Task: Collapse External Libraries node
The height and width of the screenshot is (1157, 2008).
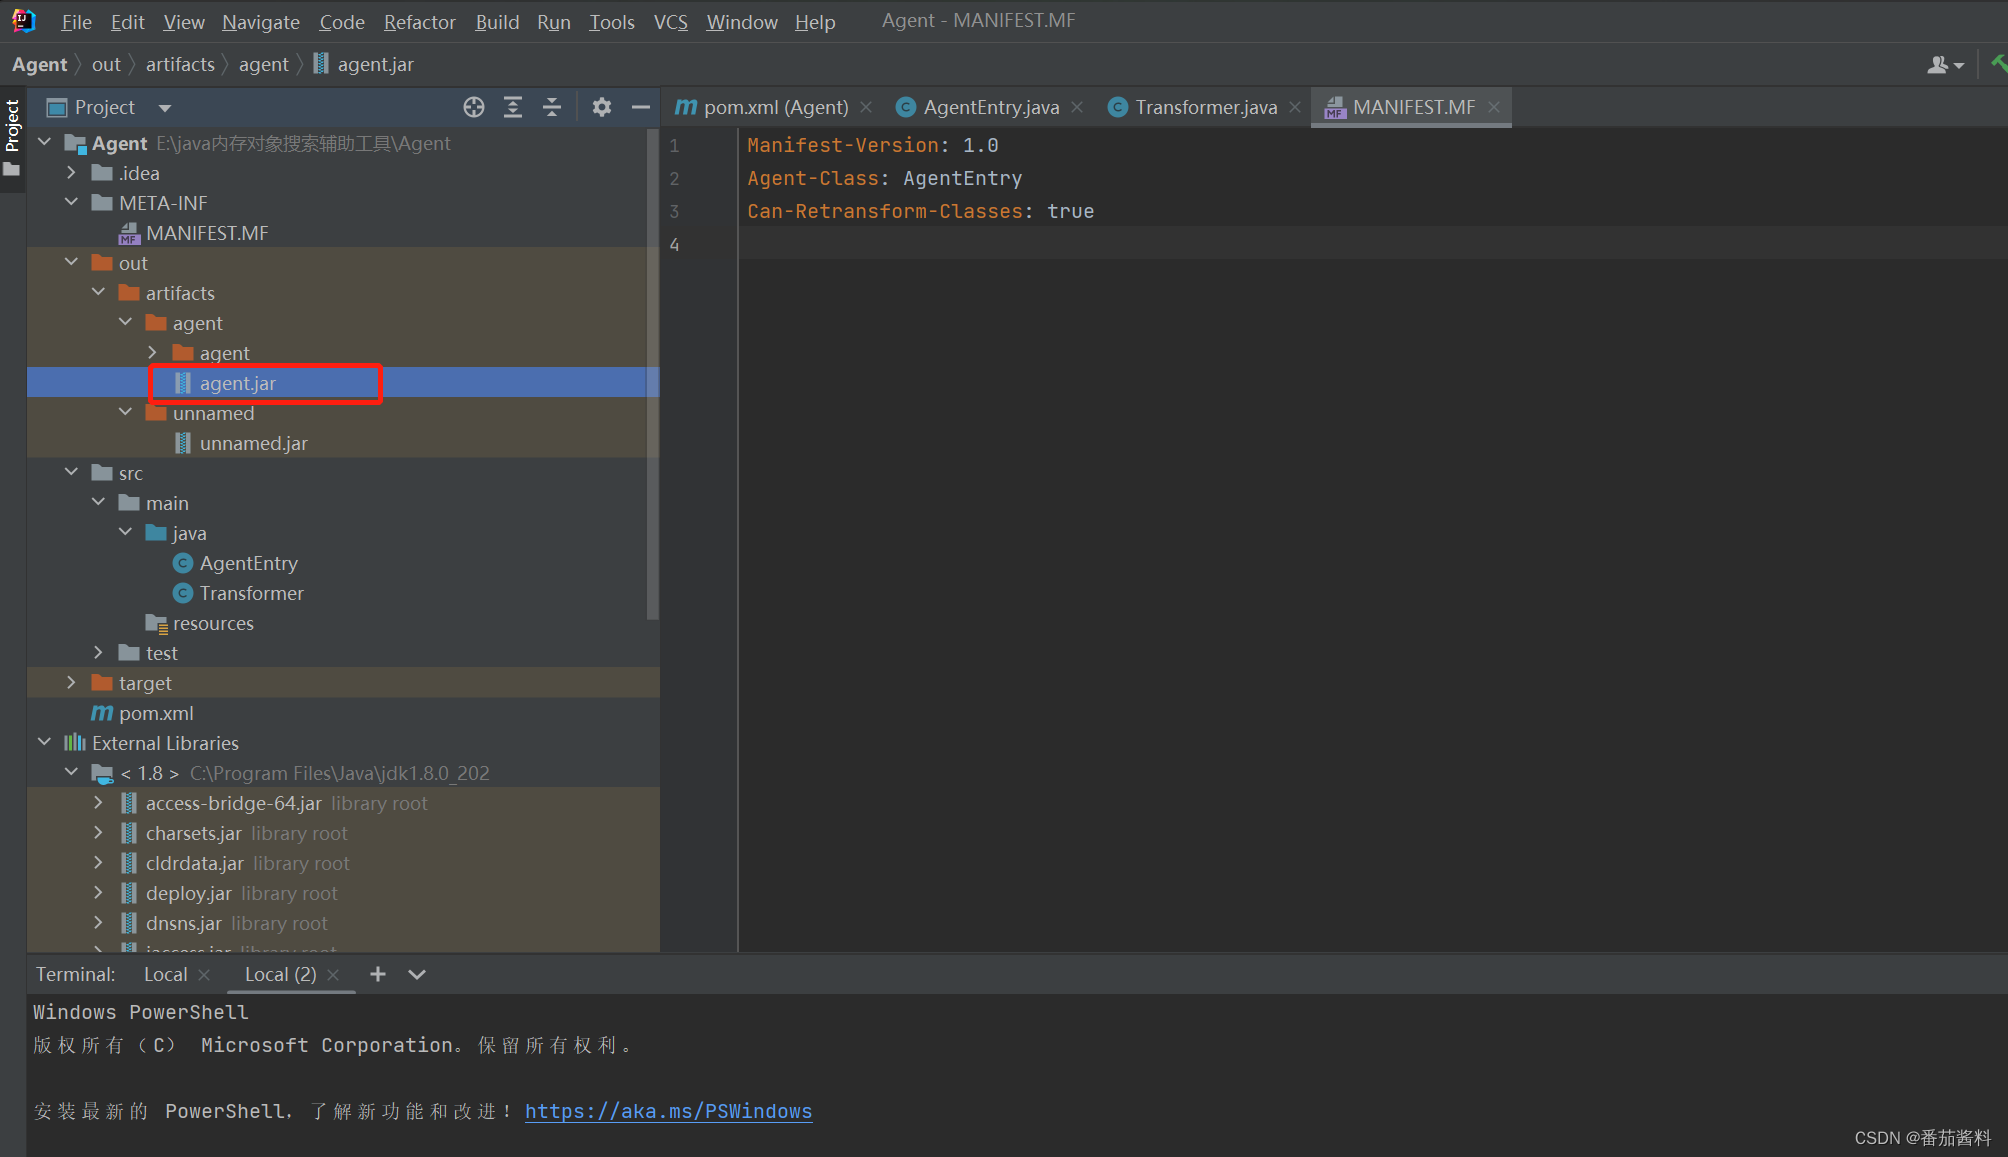Action: (x=44, y=743)
